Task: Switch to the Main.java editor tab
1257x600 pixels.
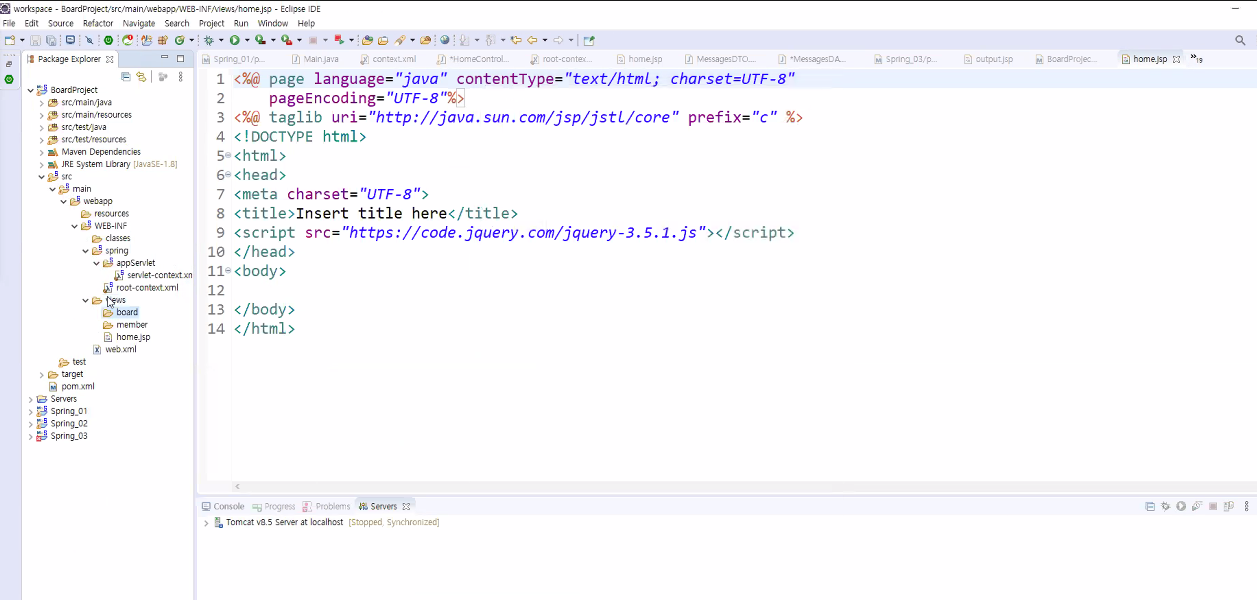Action: (x=314, y=59)
